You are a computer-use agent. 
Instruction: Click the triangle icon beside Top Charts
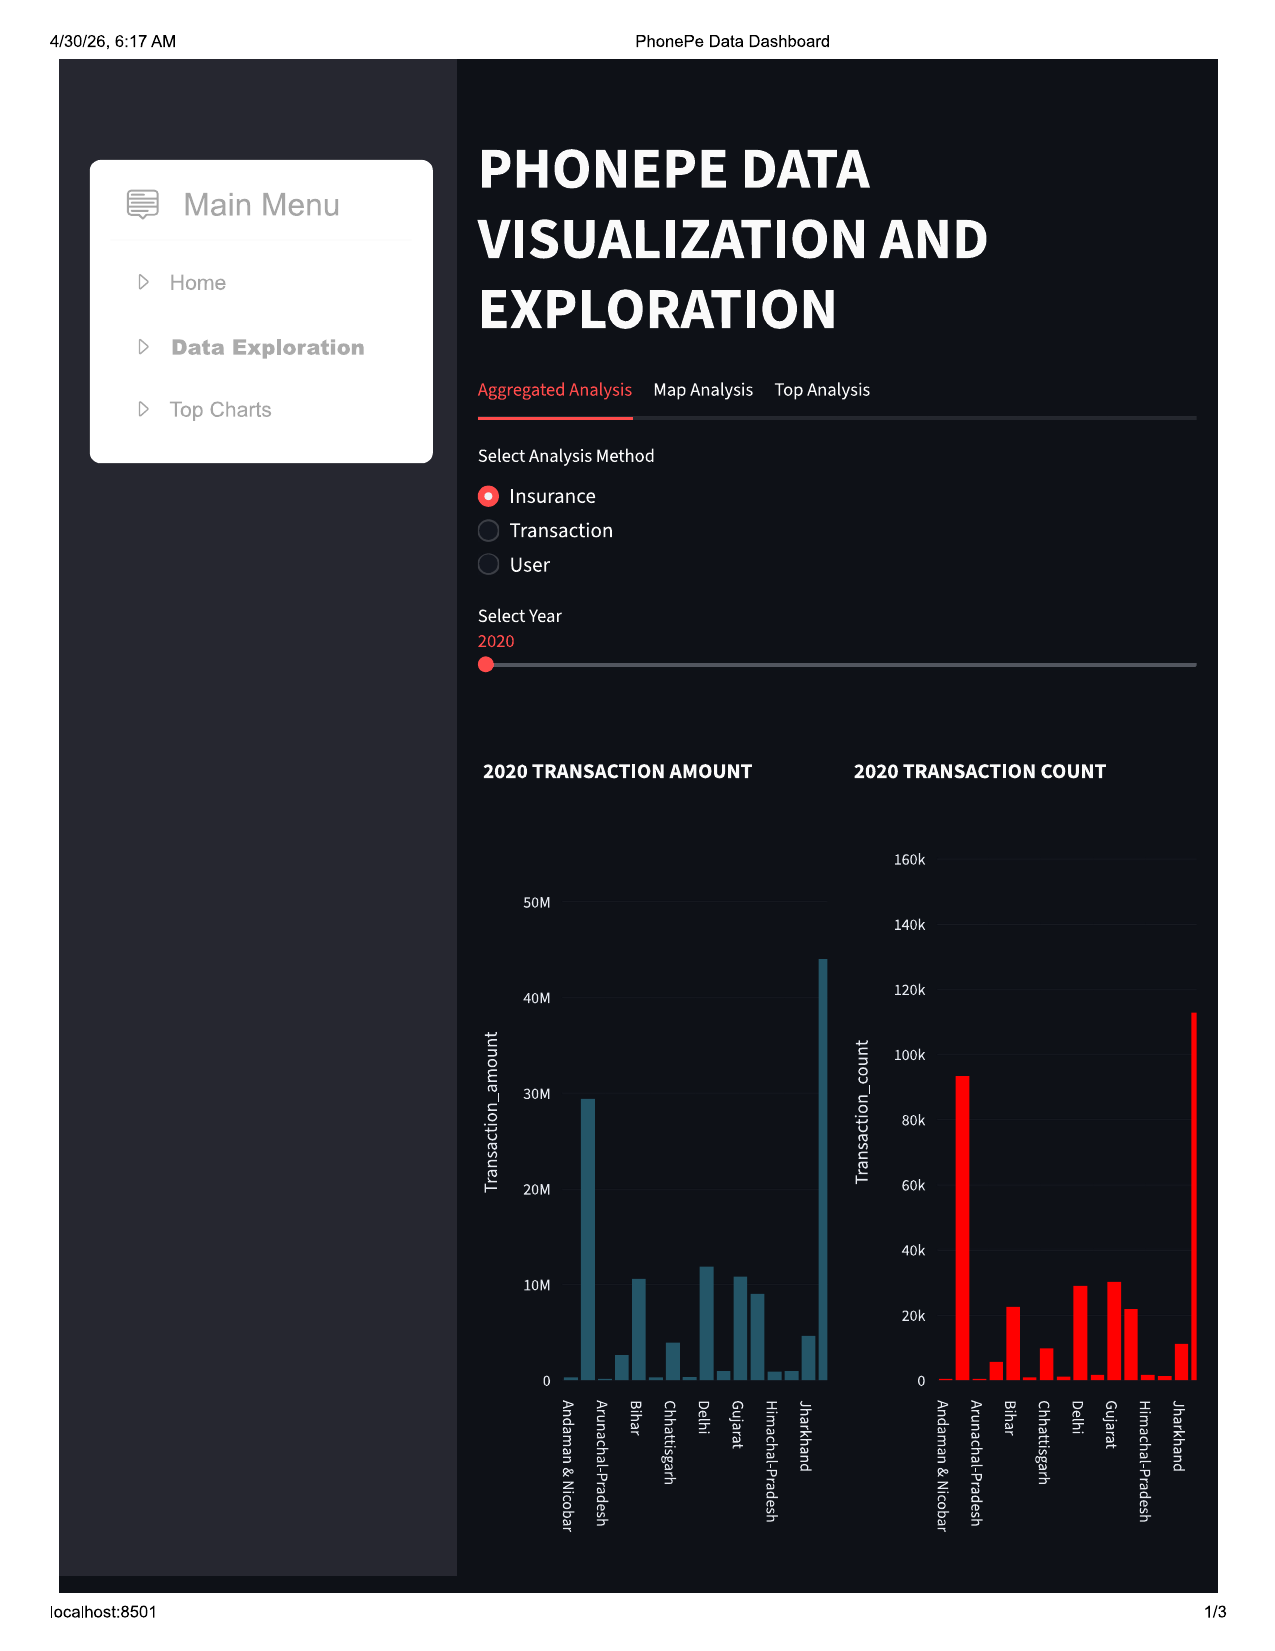[144, 409]
